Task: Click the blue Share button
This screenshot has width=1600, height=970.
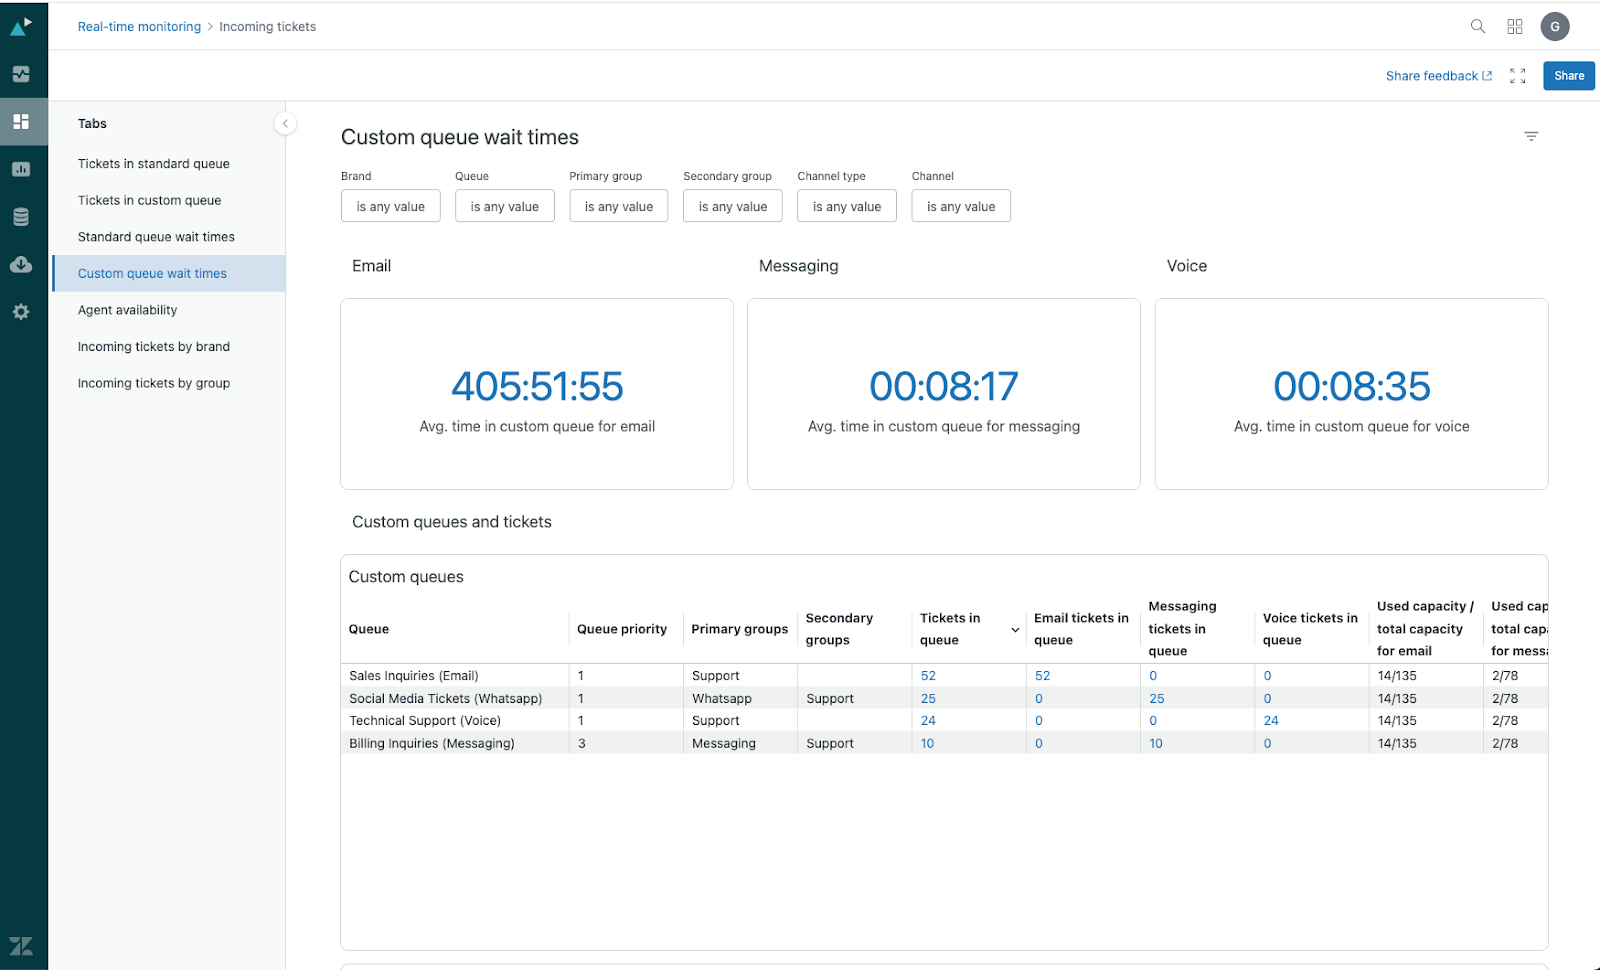Action: click(1568, 76)
